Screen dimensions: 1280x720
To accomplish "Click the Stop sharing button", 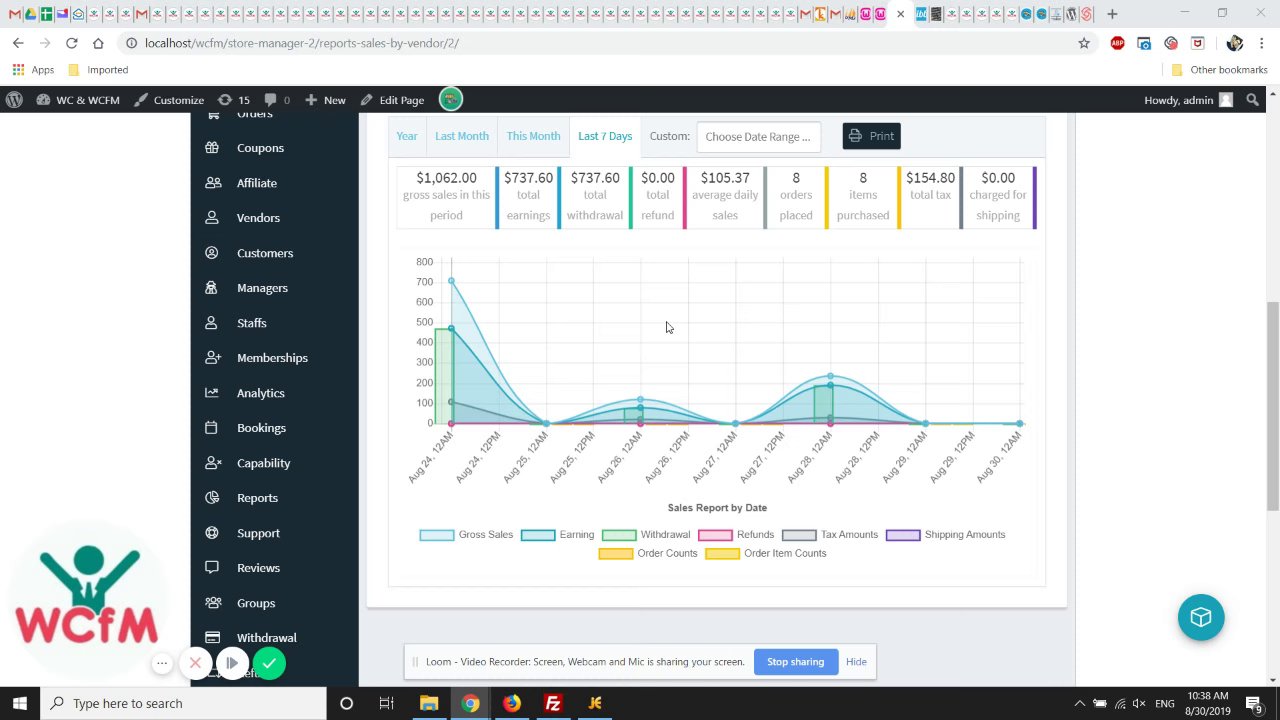I will (796, 662).
